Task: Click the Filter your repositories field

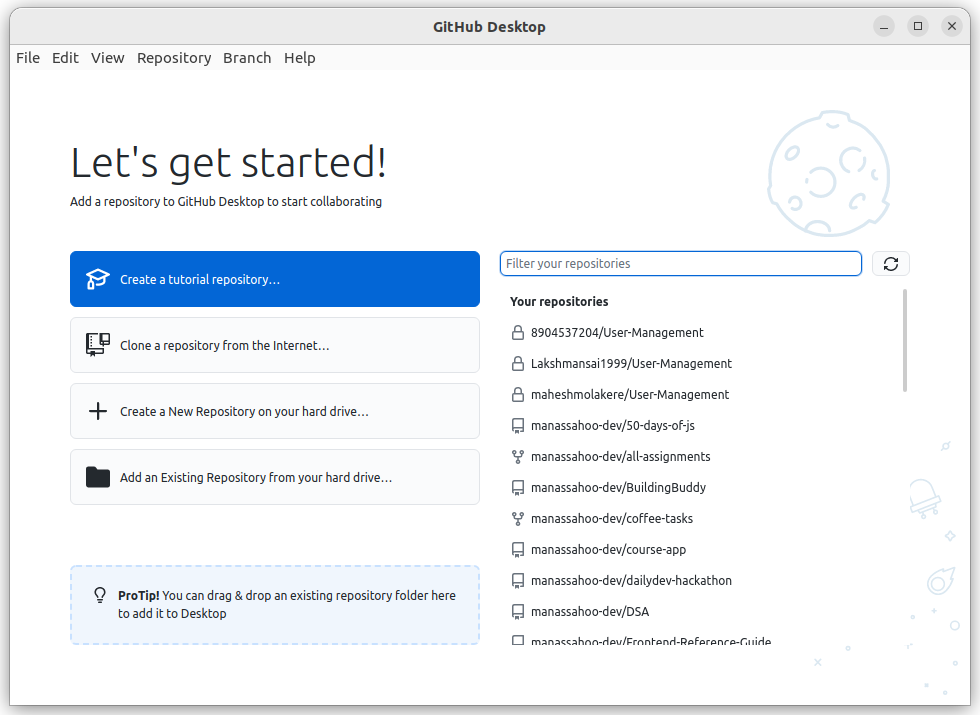Action: [x=680, y=263]
